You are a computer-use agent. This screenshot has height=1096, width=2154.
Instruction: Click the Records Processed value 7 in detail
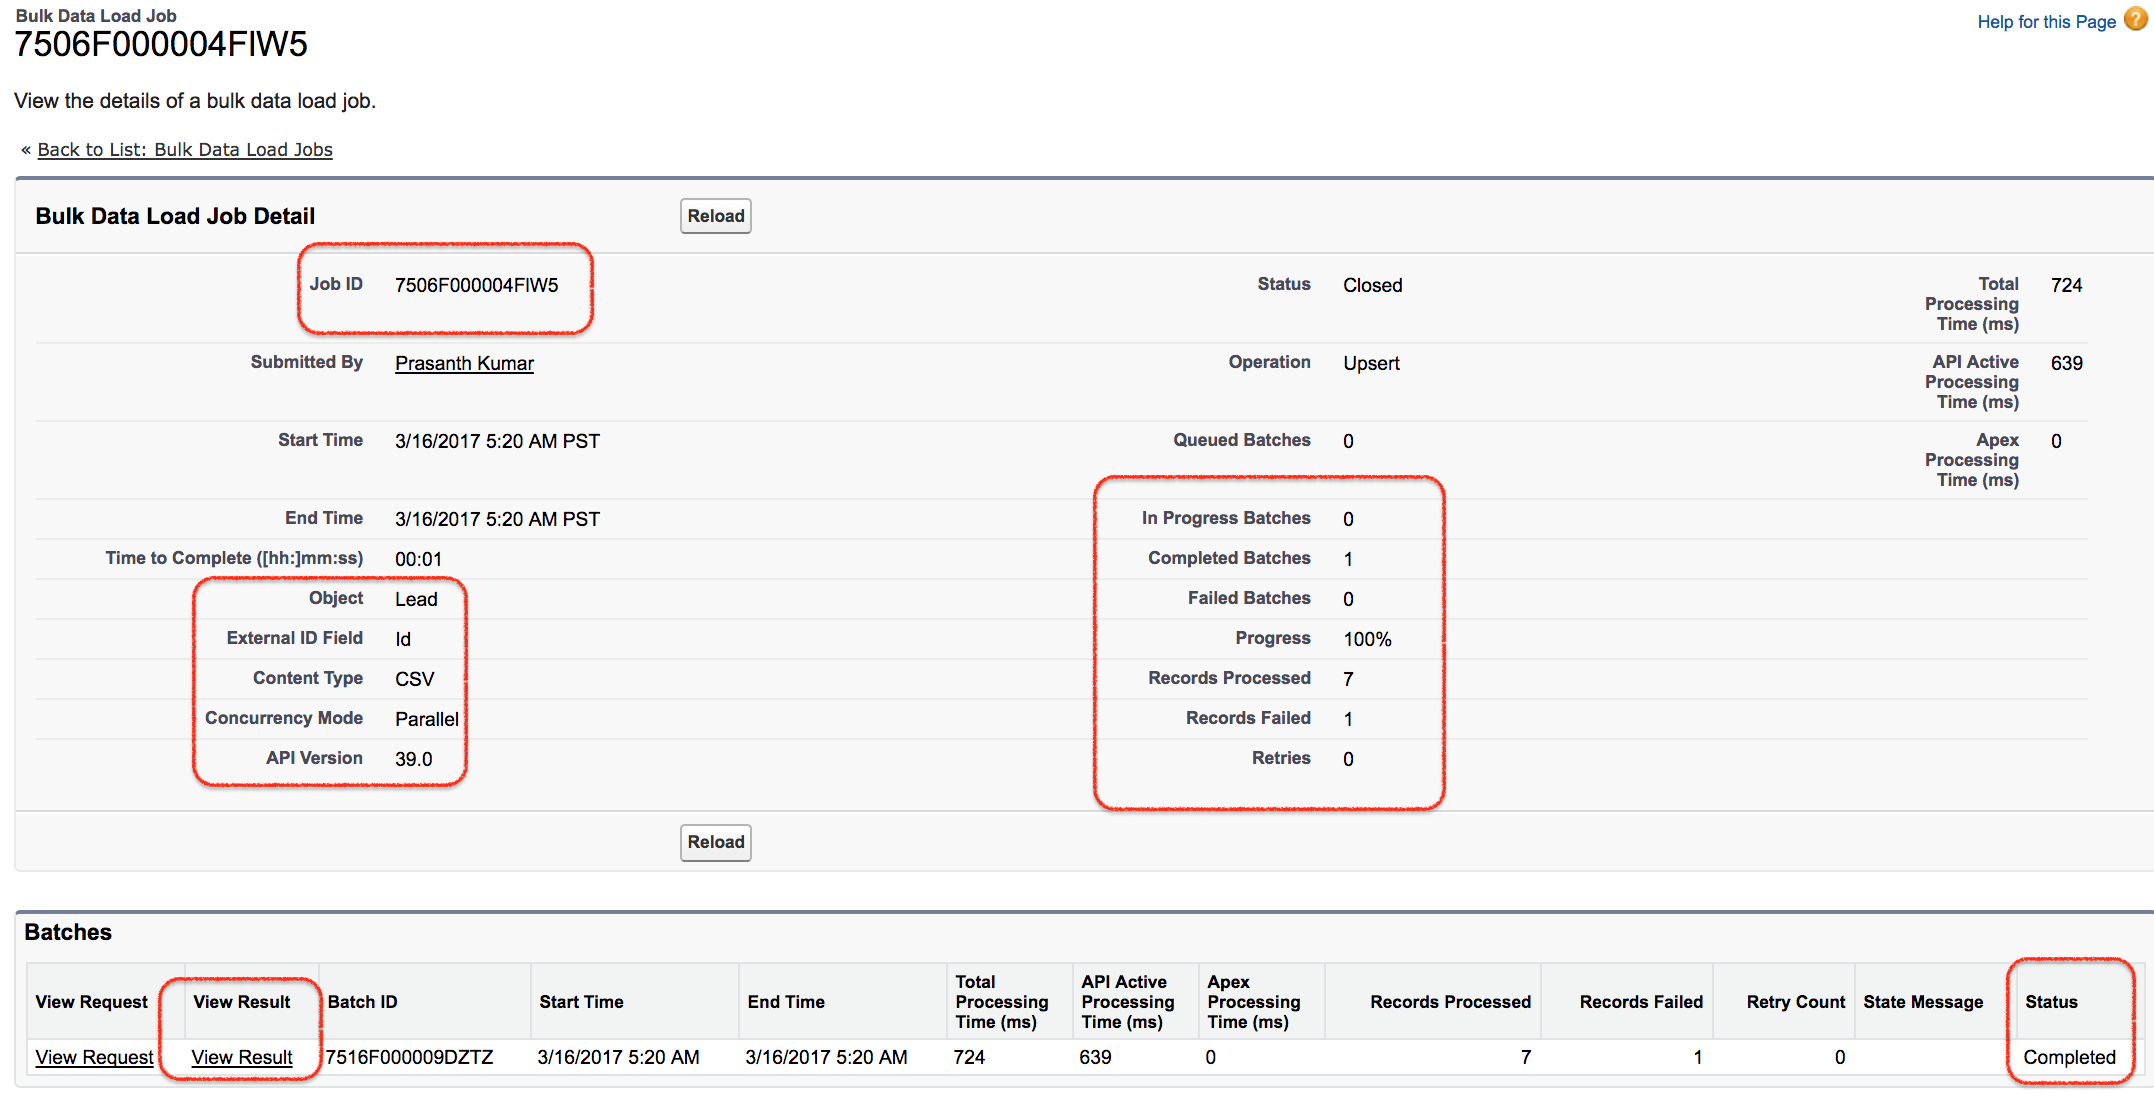1348,679
